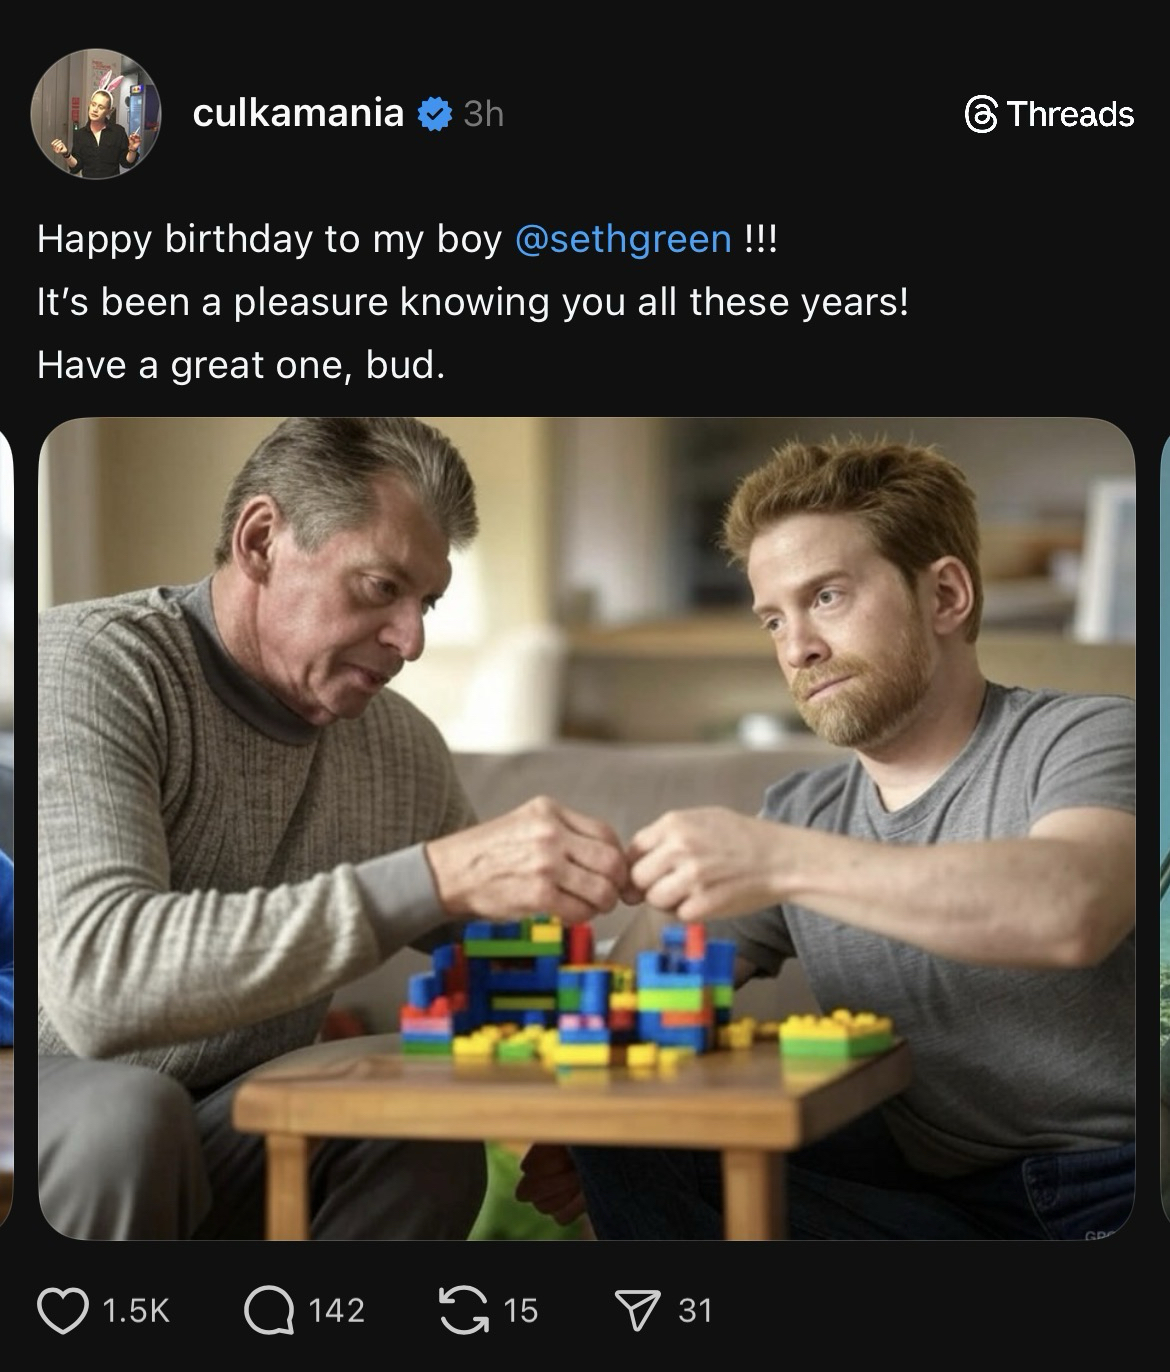Open the culkamania username profile link
Image resolution: width=1170 pixels, height=1372 pixels.
coord(297,113)
